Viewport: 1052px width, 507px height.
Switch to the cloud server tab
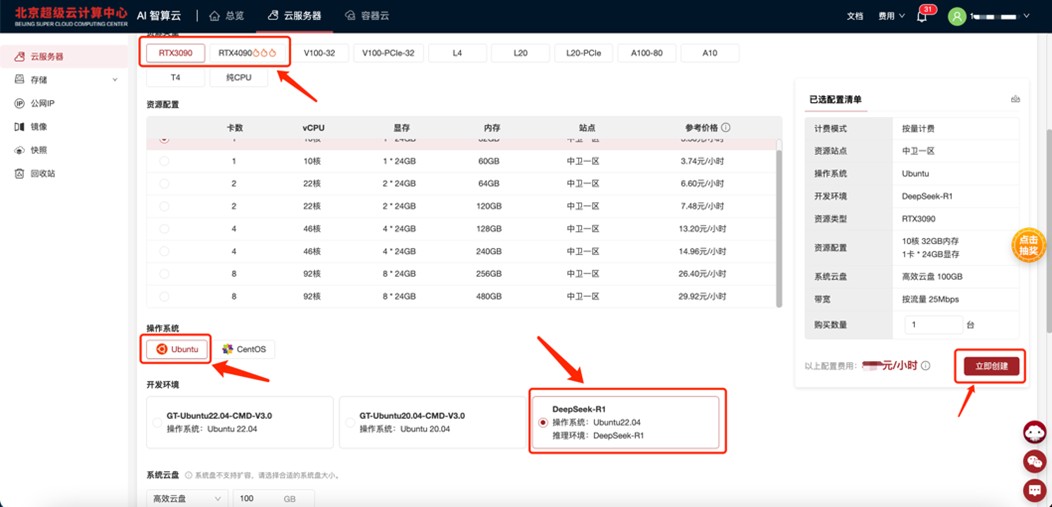[x=295, y=15]
